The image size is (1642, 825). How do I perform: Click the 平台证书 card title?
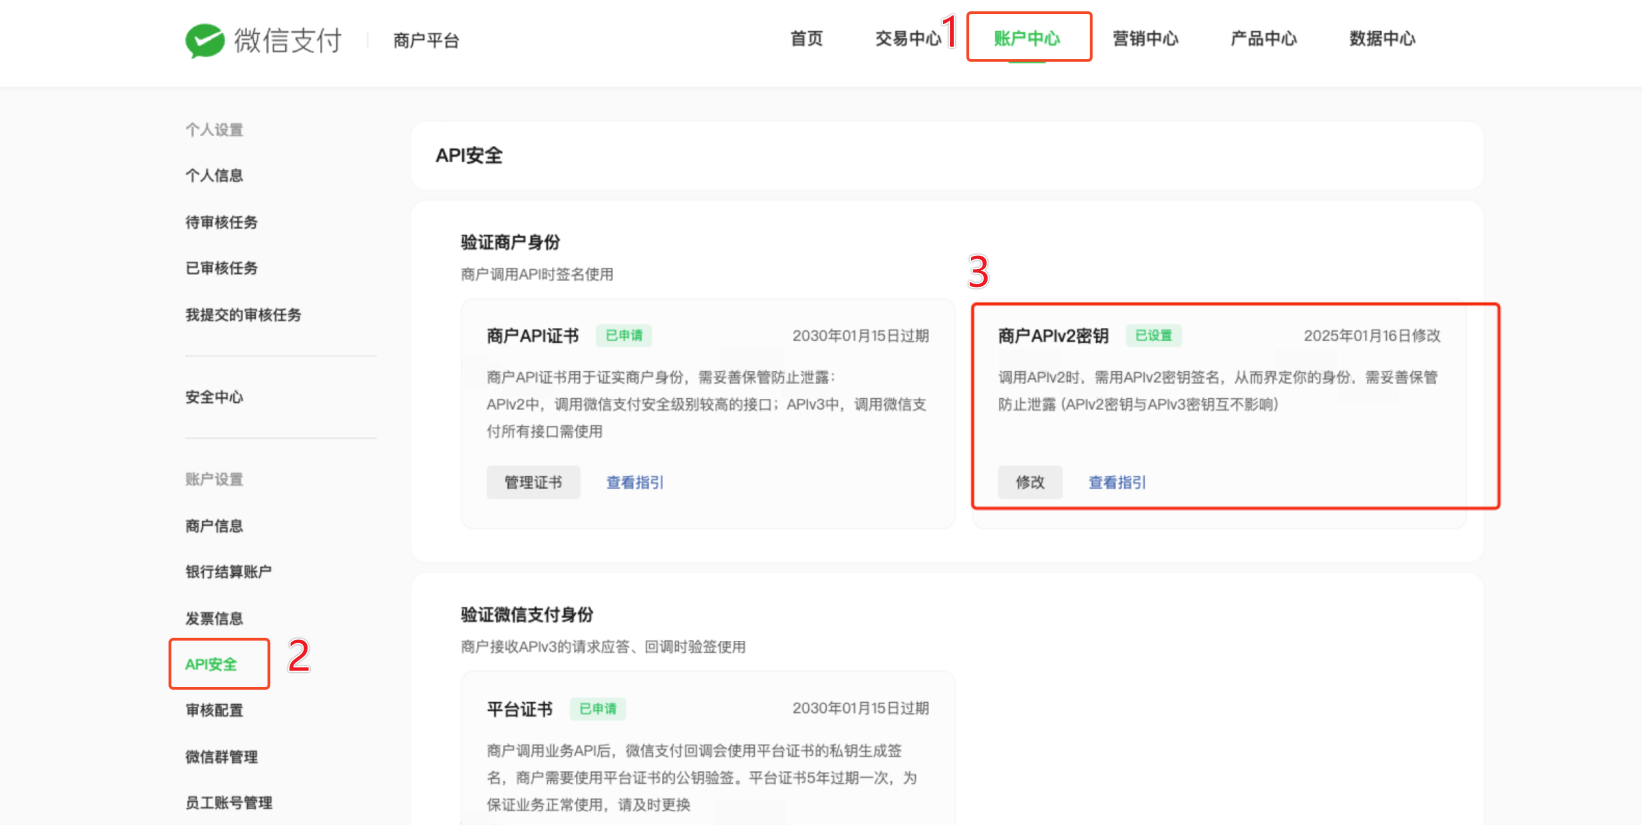click(520, 708)
